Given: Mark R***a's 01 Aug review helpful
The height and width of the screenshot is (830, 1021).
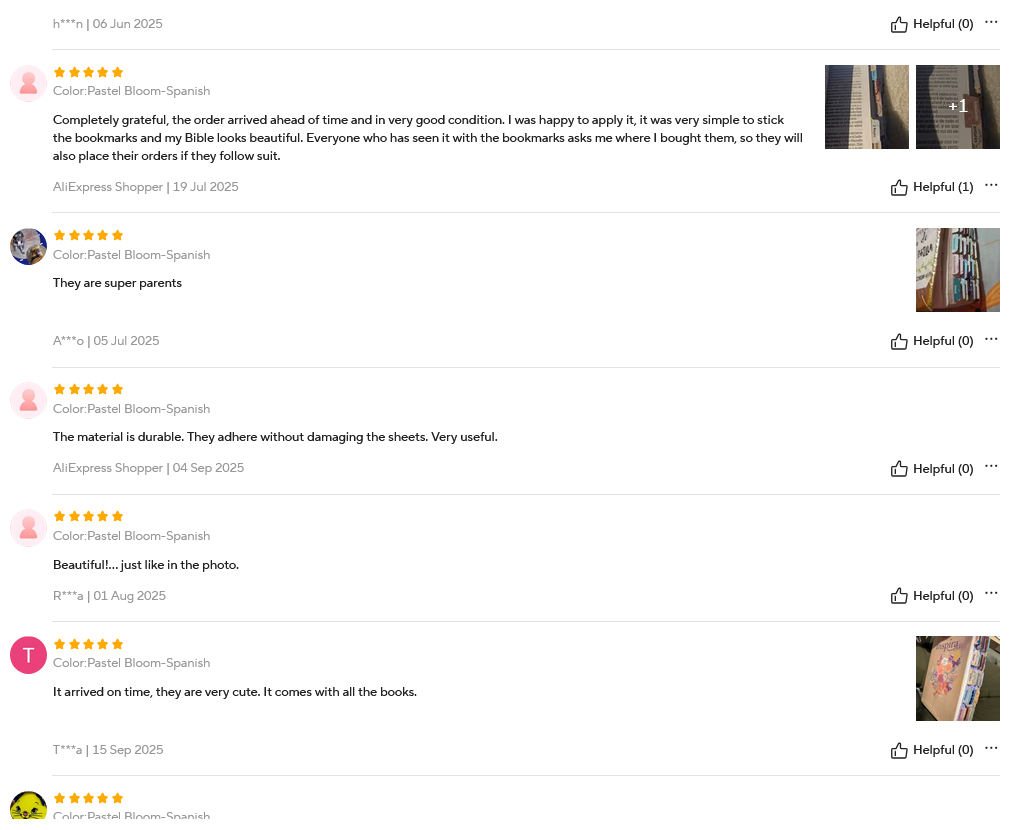Looking at the screenshot, I should pos(899,596).
